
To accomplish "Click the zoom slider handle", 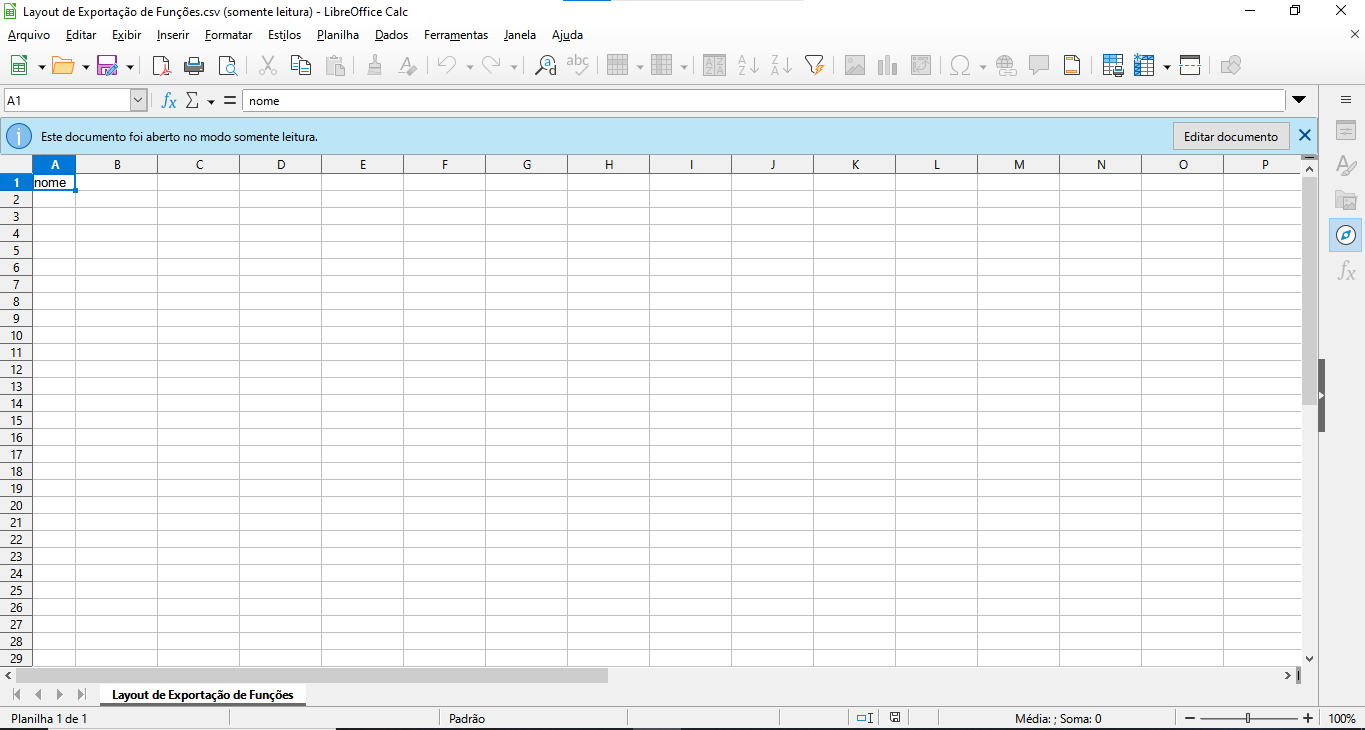I will [1248, 718].
